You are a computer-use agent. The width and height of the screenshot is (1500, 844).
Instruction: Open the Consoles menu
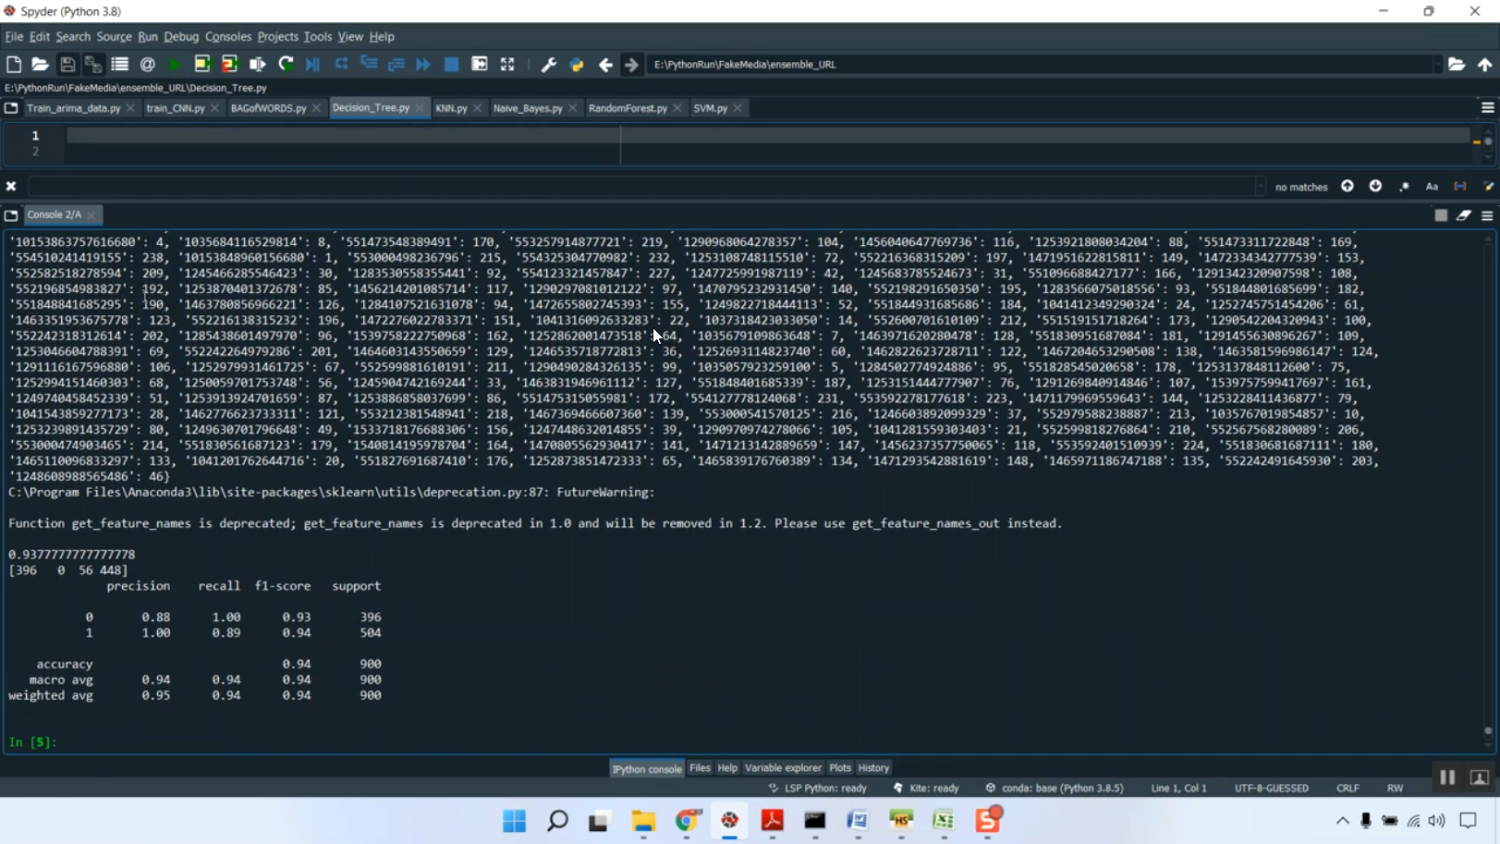[x=228, y=37]
